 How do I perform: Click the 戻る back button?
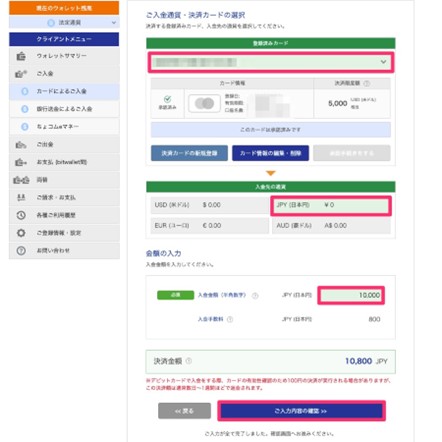184,411
